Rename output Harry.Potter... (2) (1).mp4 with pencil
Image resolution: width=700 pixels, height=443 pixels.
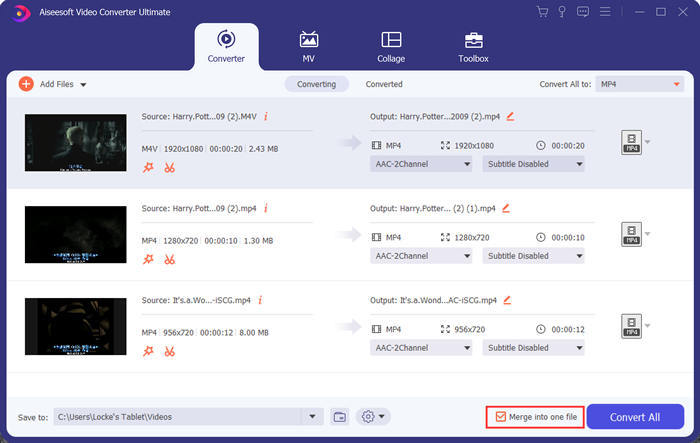506,208
